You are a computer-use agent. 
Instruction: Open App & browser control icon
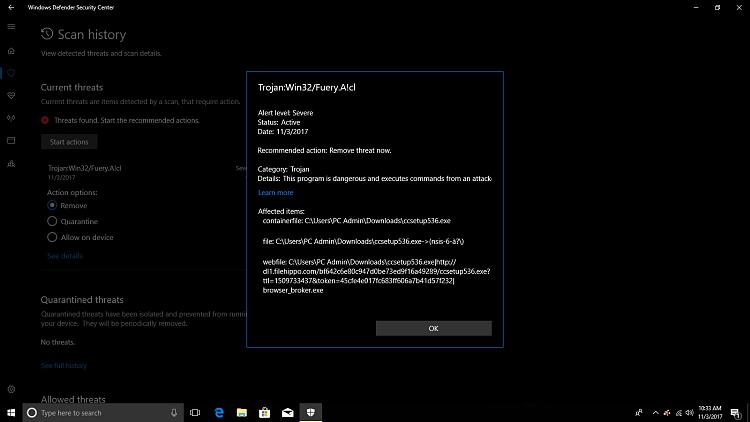(x=11, y=141)
